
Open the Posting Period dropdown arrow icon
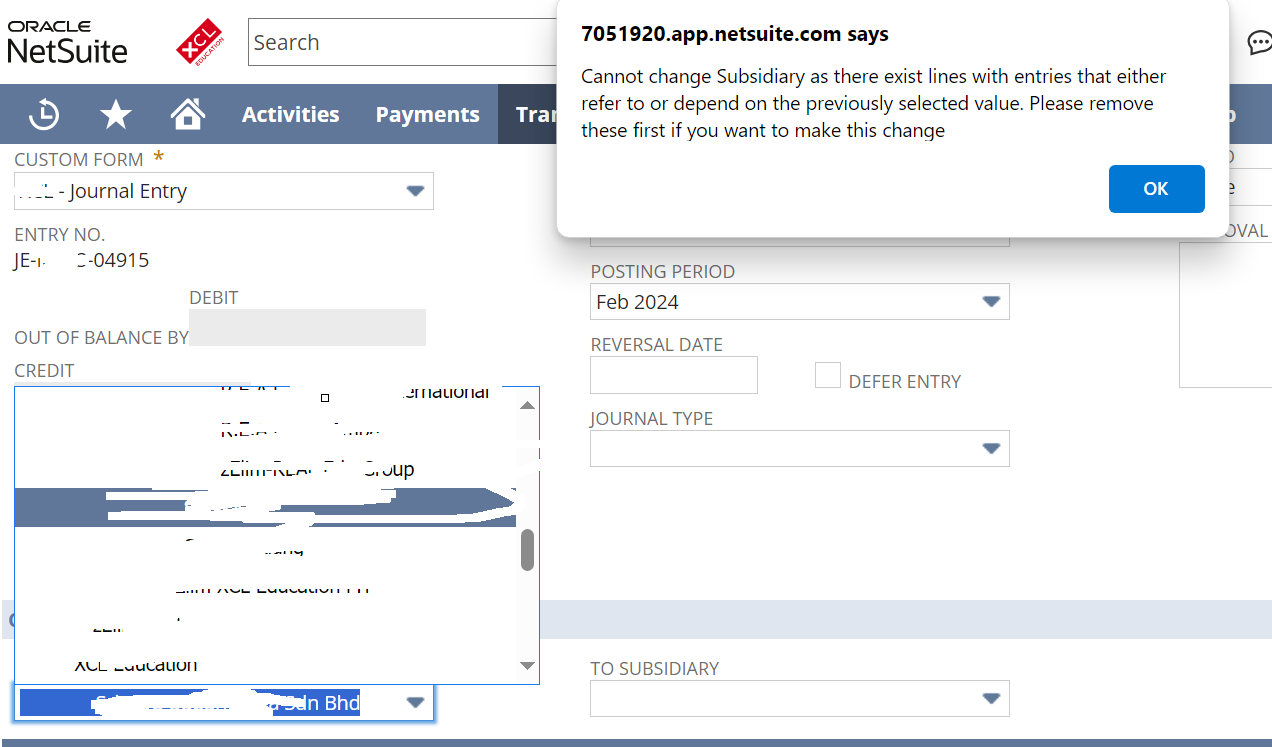tap(991, 301)
